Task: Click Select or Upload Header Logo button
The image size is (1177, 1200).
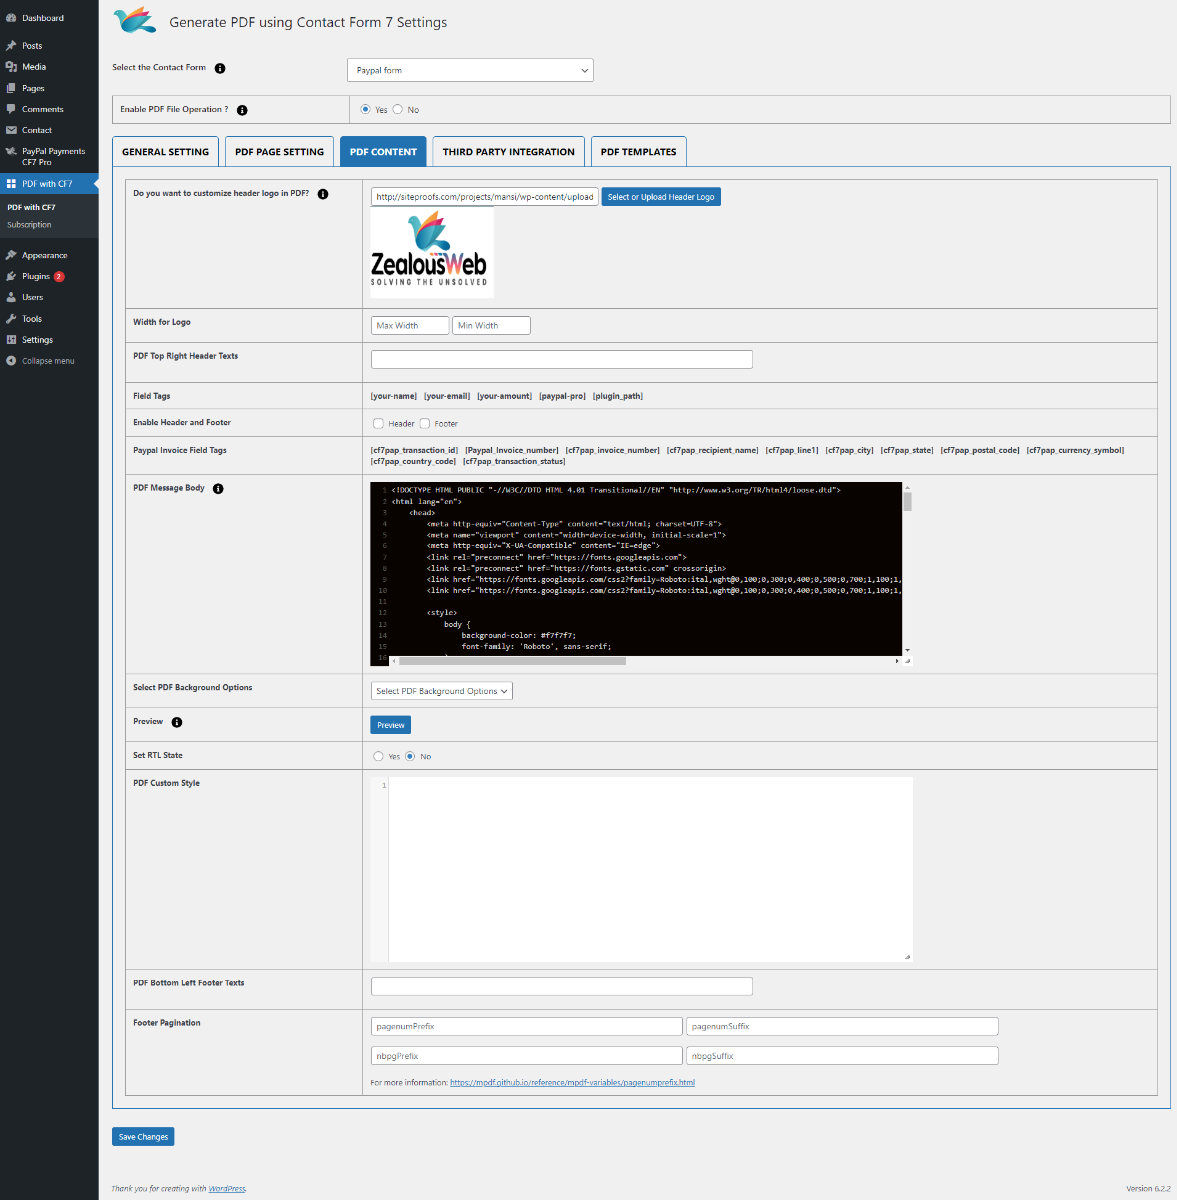Action: coord(661,197)
